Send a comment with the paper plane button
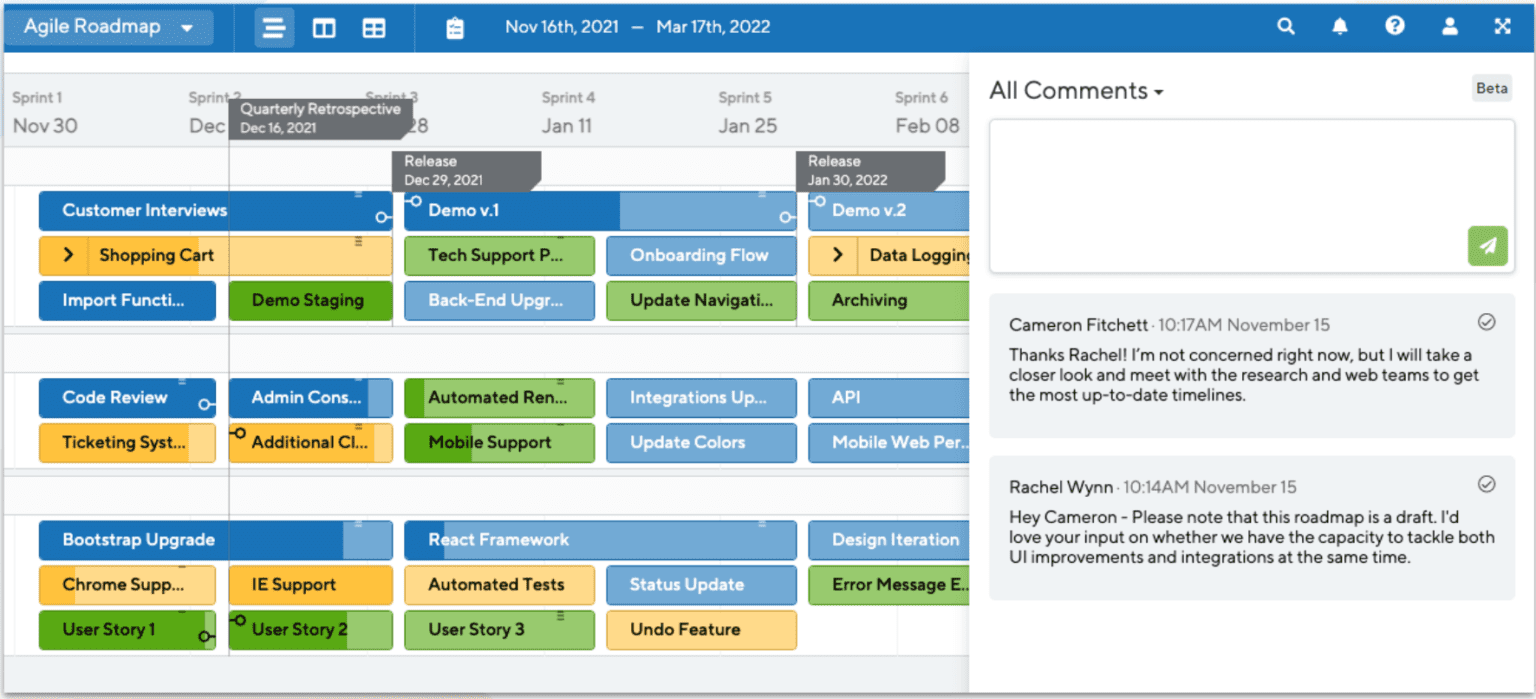The height and width of the screenshot is (699, 1536). 1487,246
